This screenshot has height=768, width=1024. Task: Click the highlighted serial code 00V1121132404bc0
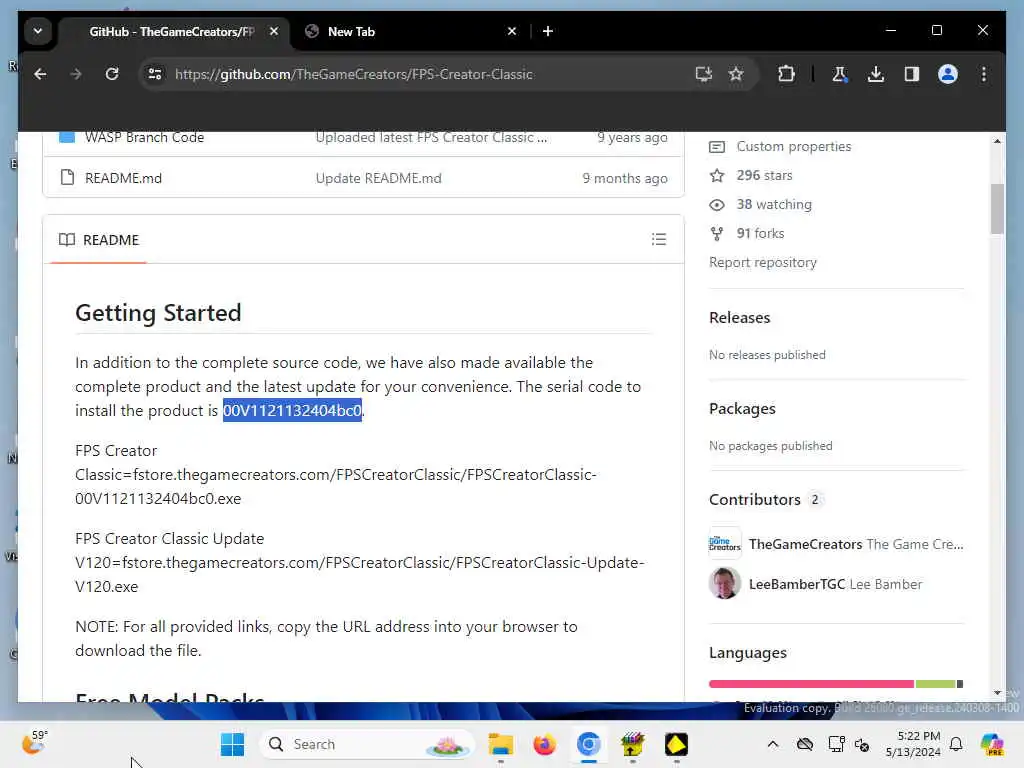point(292,410)
